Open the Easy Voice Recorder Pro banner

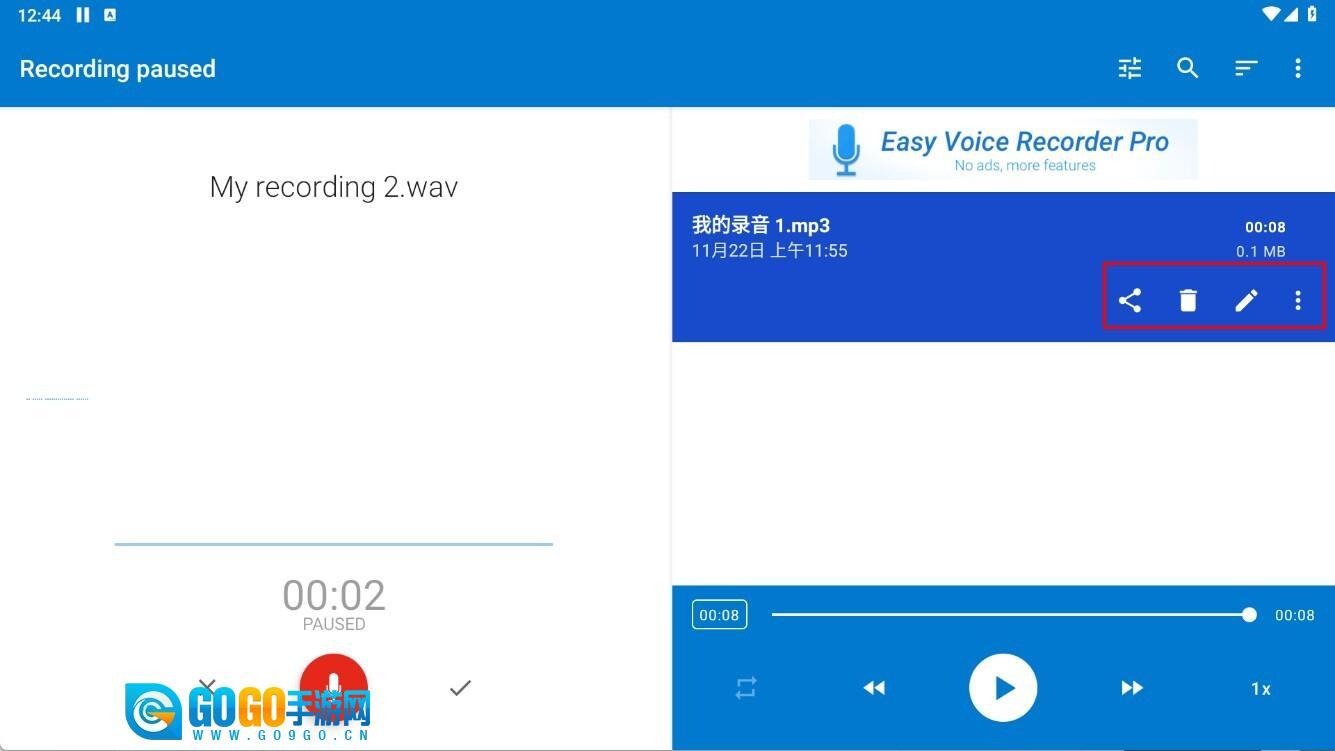coord(1003,150)
